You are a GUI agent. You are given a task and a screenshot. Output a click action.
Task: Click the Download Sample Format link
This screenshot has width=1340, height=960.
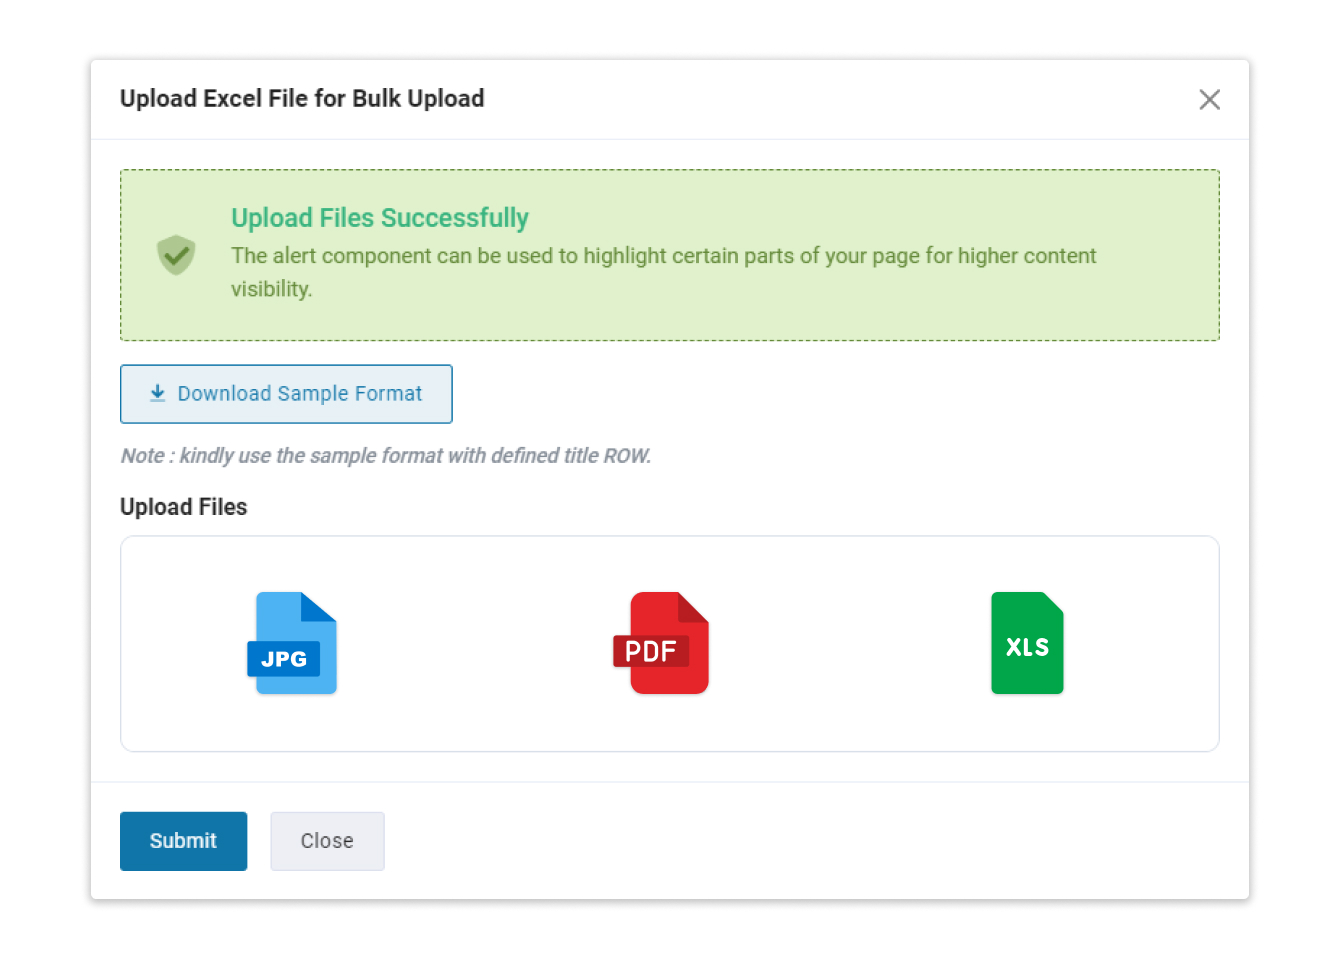point(286,393)
